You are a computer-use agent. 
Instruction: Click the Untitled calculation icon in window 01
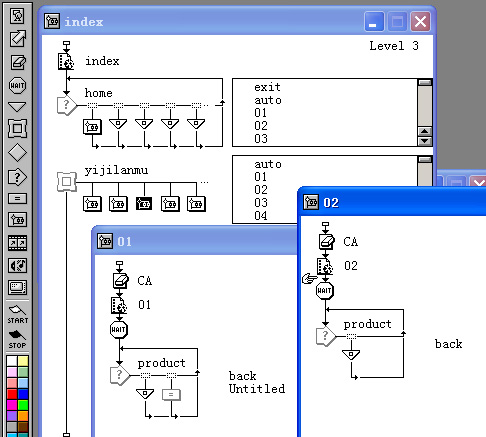(x=171, y=394)
